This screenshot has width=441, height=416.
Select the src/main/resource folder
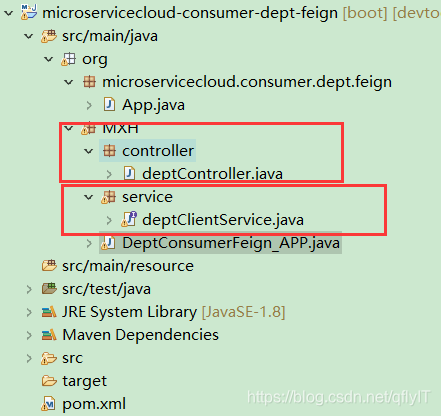[128, 266]
